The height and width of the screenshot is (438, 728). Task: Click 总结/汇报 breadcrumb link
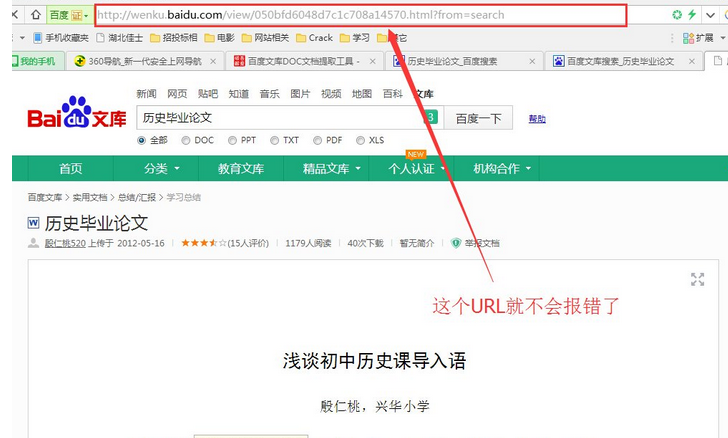137,197
